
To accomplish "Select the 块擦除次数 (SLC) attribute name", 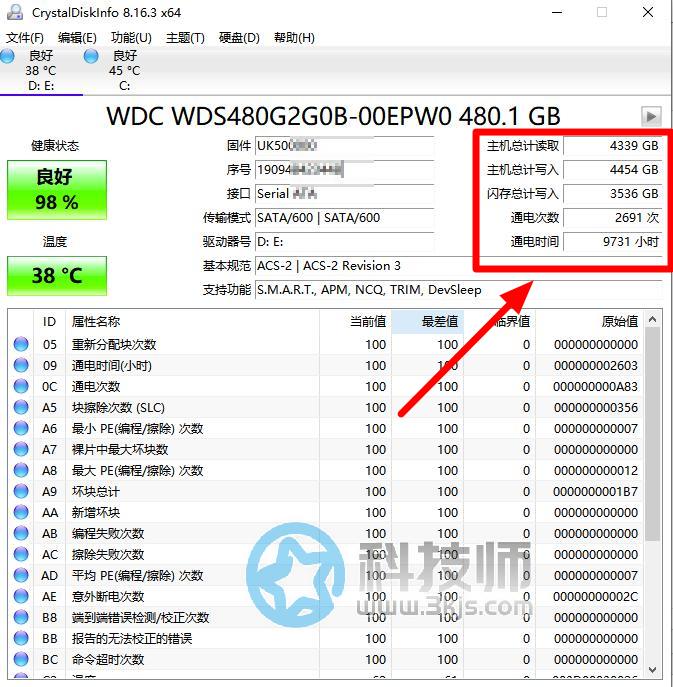I will click(118, 407).
